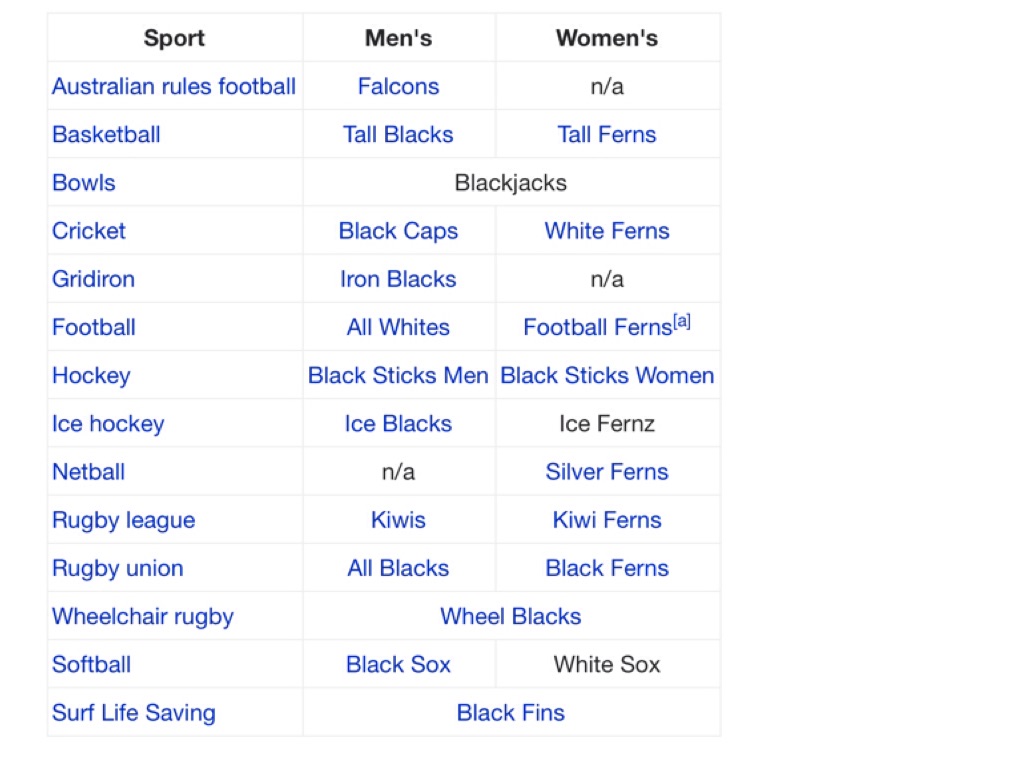Click the footnote [a] superscript

[x=682, y=322]
